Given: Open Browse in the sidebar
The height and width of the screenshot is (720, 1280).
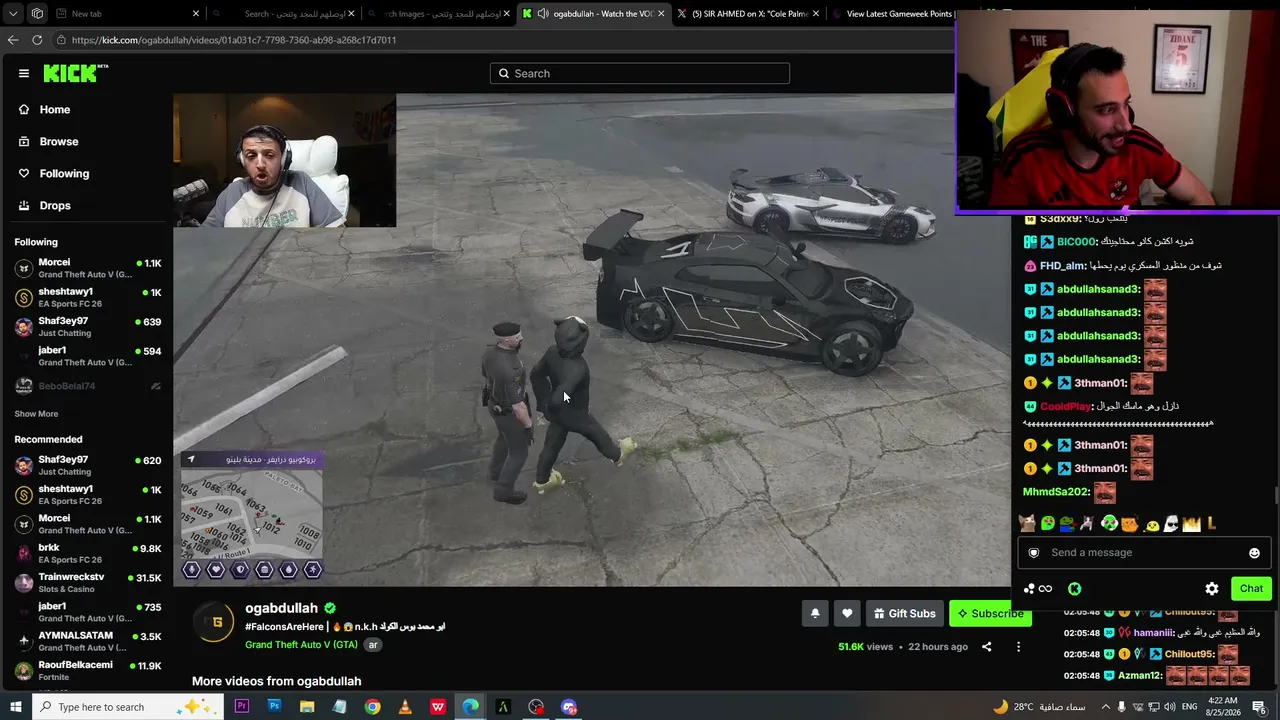Looking at the screenshot, I should 59,141.
